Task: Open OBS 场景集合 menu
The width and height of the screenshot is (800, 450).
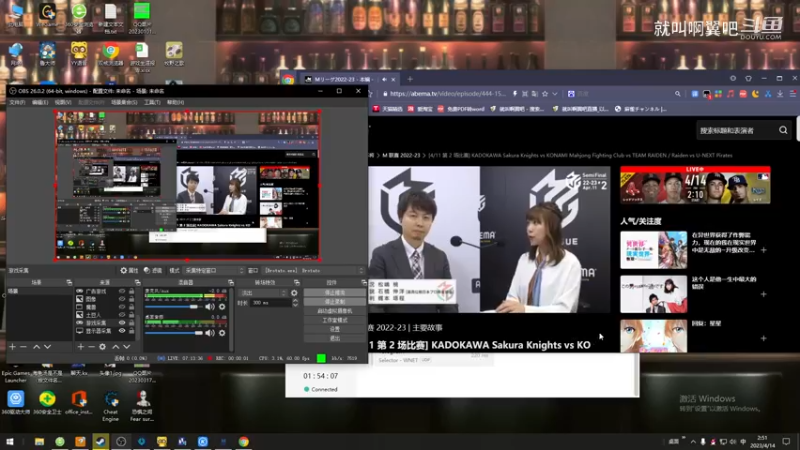Action: coord(124,103)
